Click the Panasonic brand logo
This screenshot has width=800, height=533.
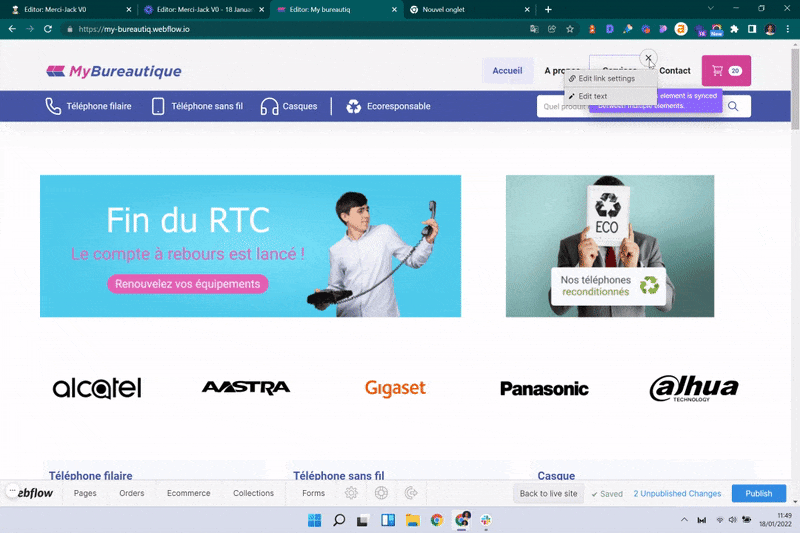(x=544, y=389)
